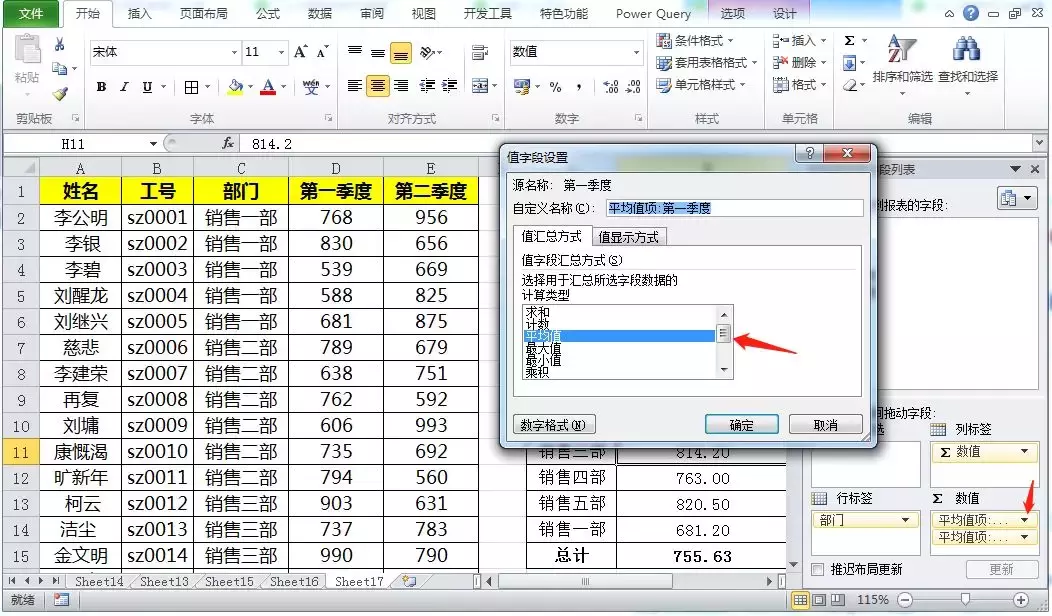Click the Fill Color bucket icon
1052x616 pixels.
pyautogui.click(x=235, y=87)
